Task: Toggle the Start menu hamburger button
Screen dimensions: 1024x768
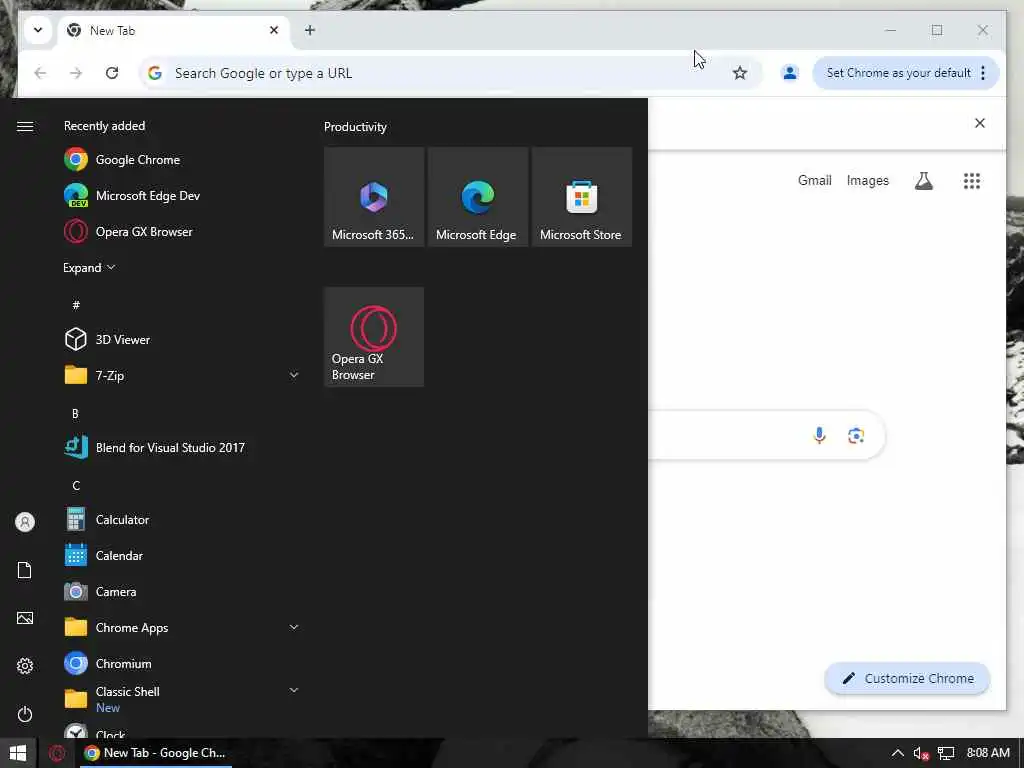Action: [x=25, y=126]
